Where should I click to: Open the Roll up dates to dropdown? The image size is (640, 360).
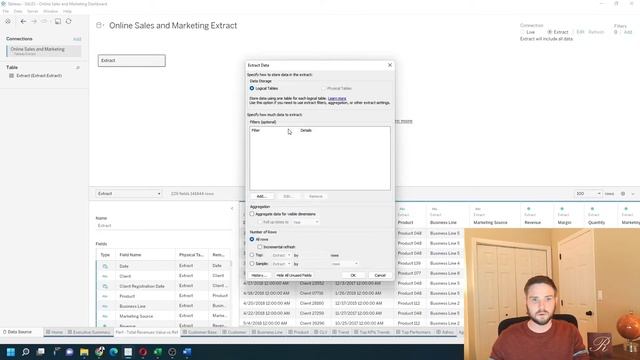pyautogui.click(x=305, y=222)
